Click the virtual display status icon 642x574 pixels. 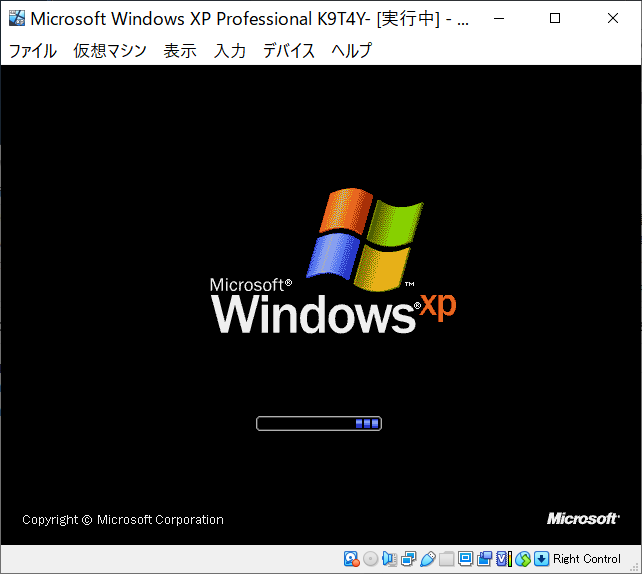point(466,559)
